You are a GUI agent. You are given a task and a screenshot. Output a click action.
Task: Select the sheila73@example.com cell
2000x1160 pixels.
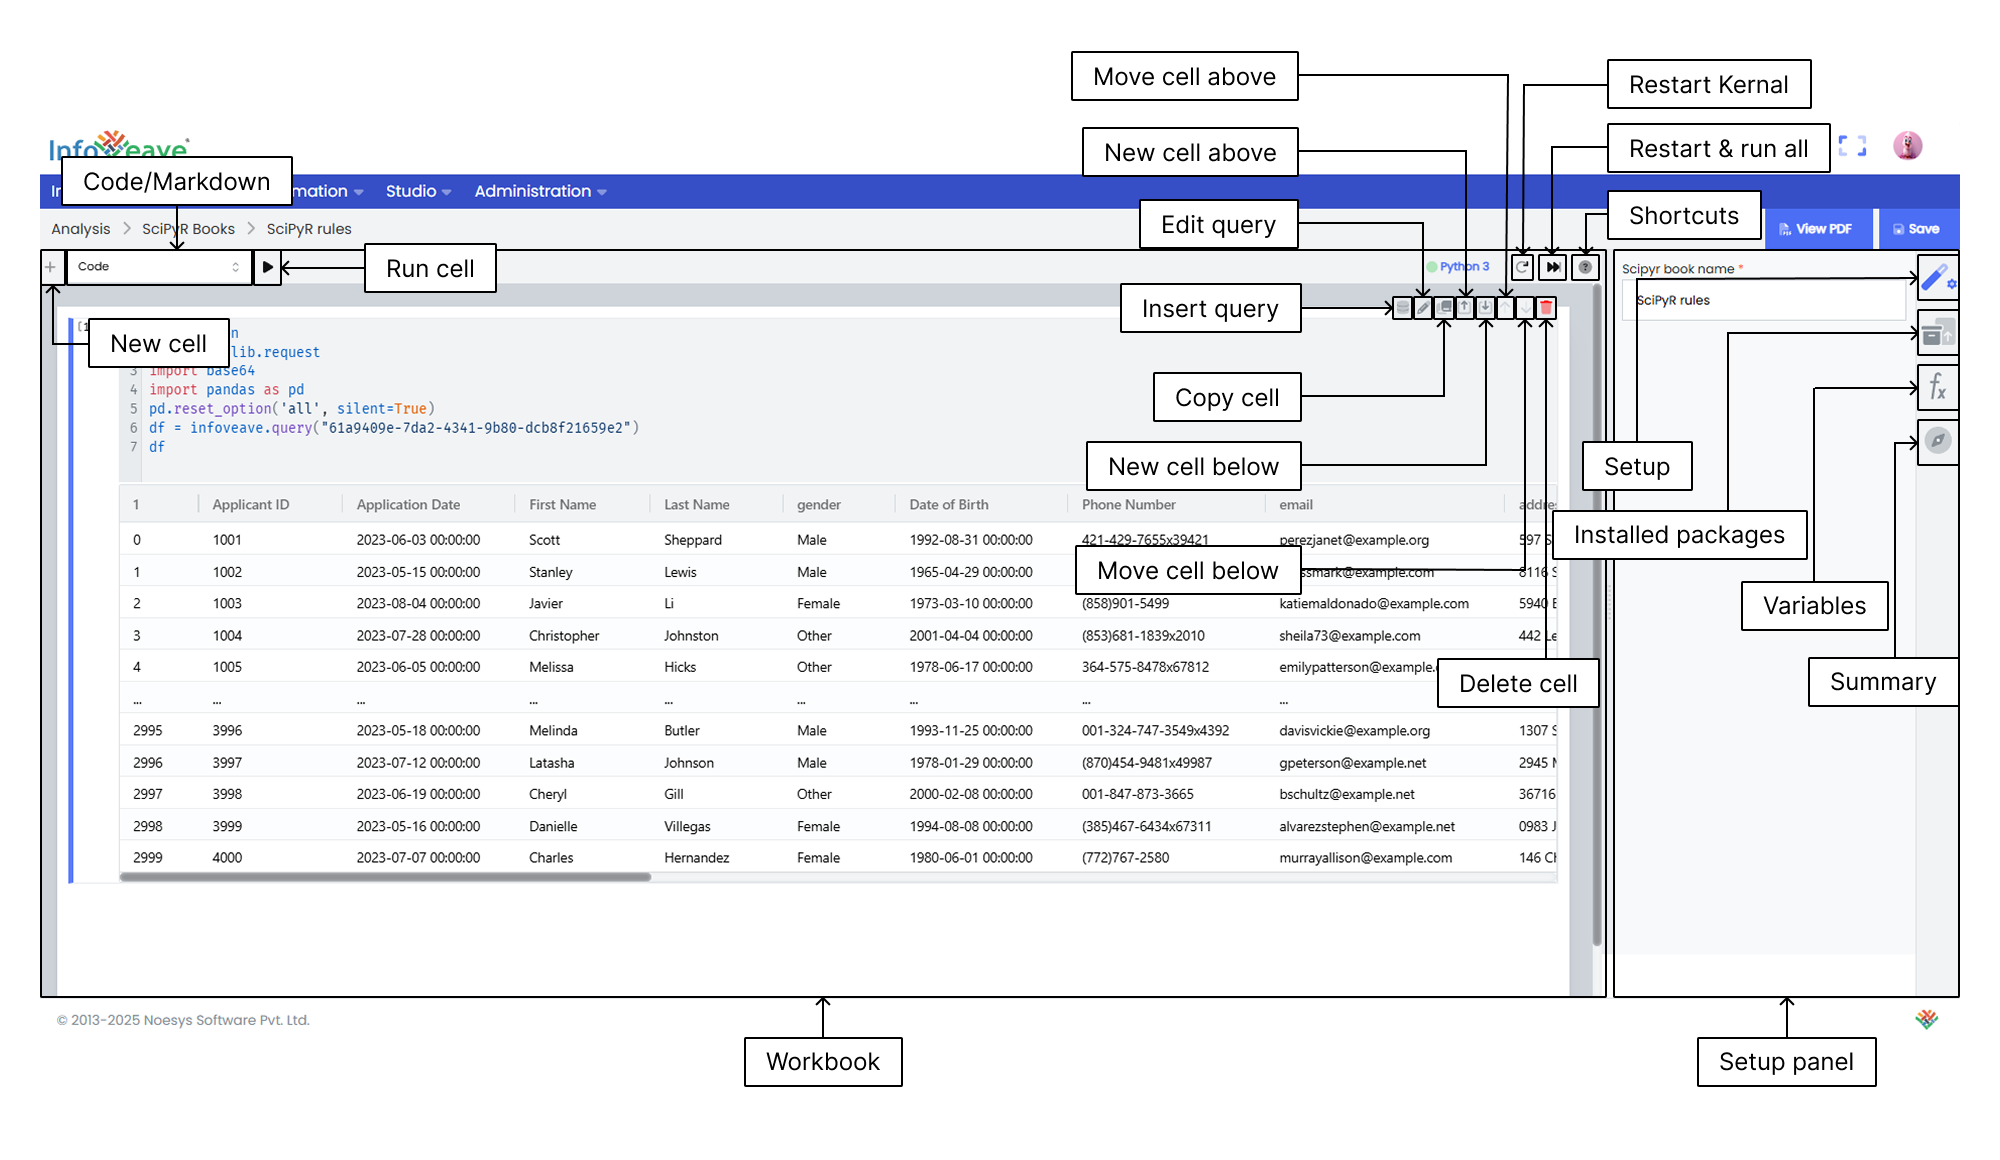tap(1350, 636)
